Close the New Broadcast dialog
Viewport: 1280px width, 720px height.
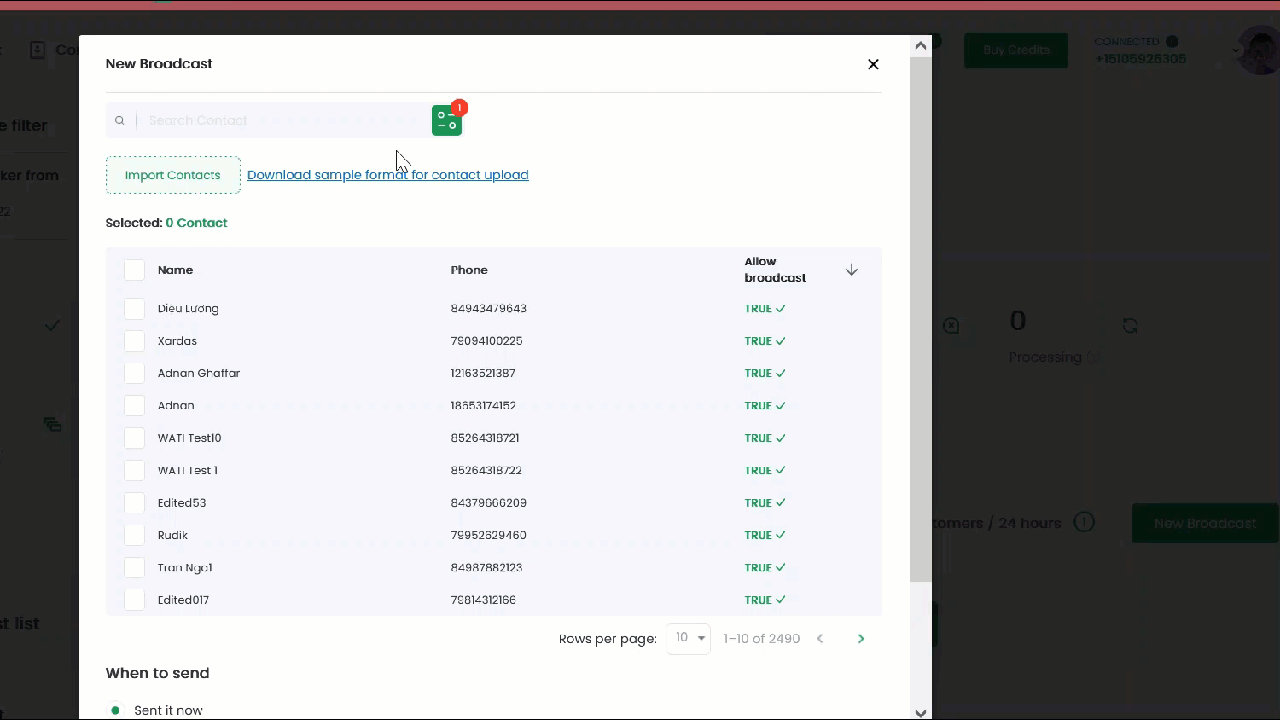(873, 64)
